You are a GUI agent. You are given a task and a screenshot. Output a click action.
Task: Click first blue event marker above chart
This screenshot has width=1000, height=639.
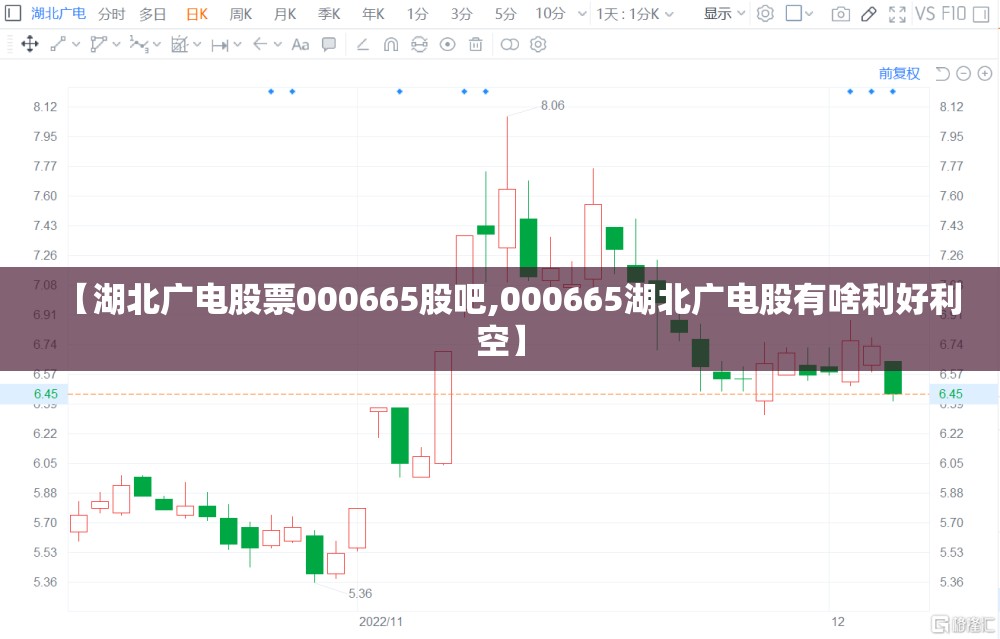coord(271,92)
